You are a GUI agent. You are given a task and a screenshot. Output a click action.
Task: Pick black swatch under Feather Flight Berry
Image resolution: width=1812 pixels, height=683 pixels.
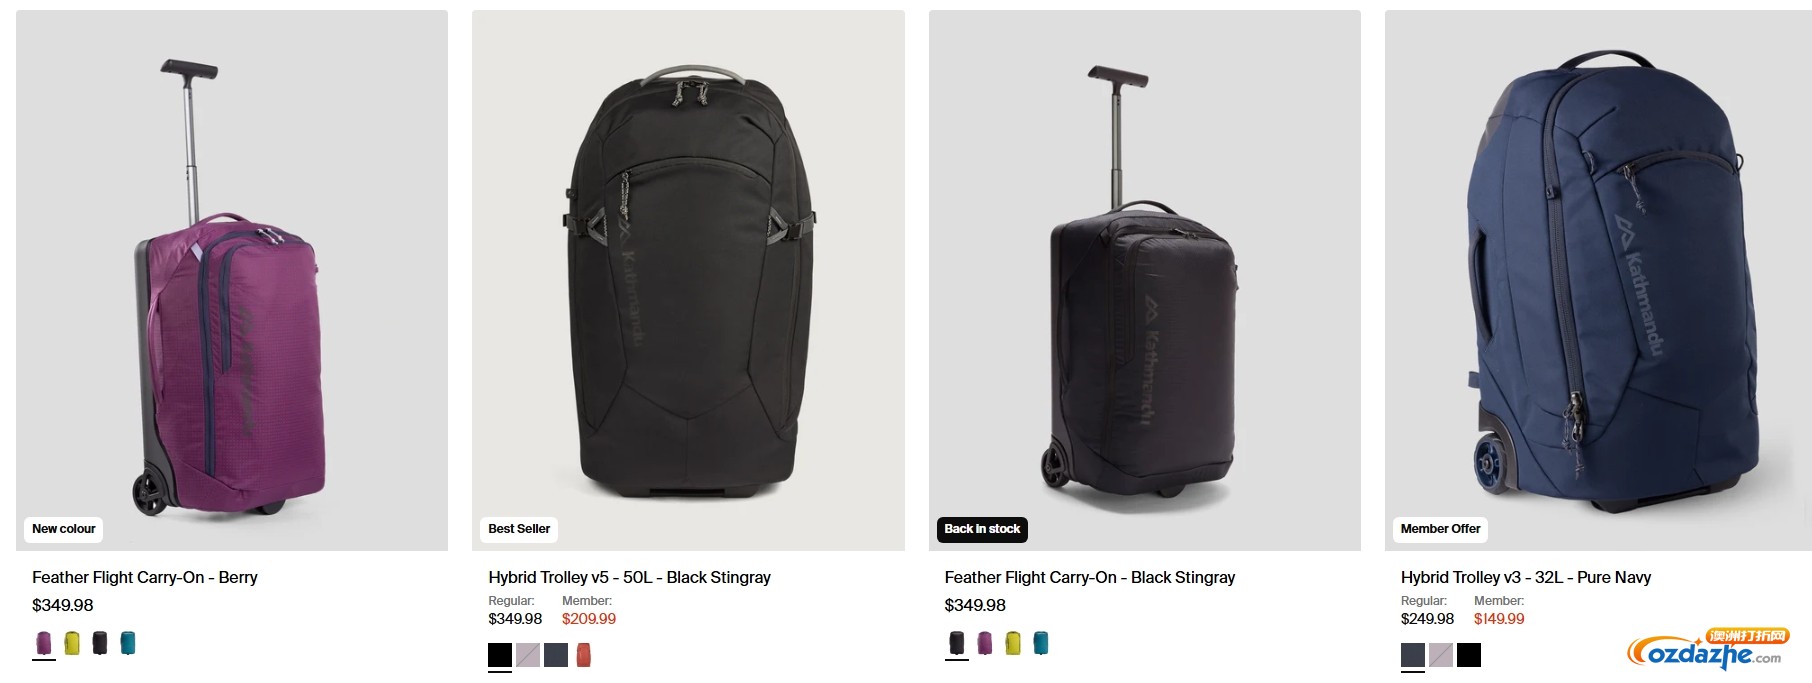click(100, 643)
